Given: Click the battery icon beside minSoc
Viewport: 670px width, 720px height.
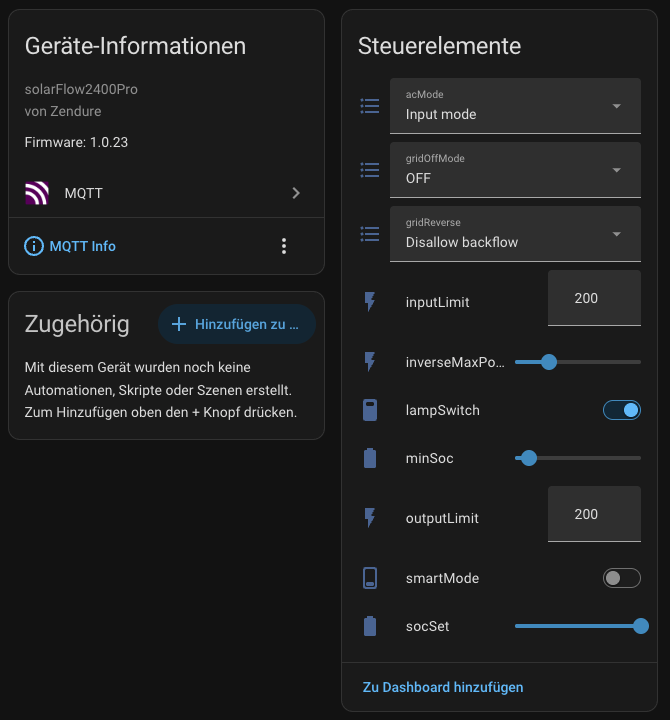Looking at the screenshot, I should 370,458.
